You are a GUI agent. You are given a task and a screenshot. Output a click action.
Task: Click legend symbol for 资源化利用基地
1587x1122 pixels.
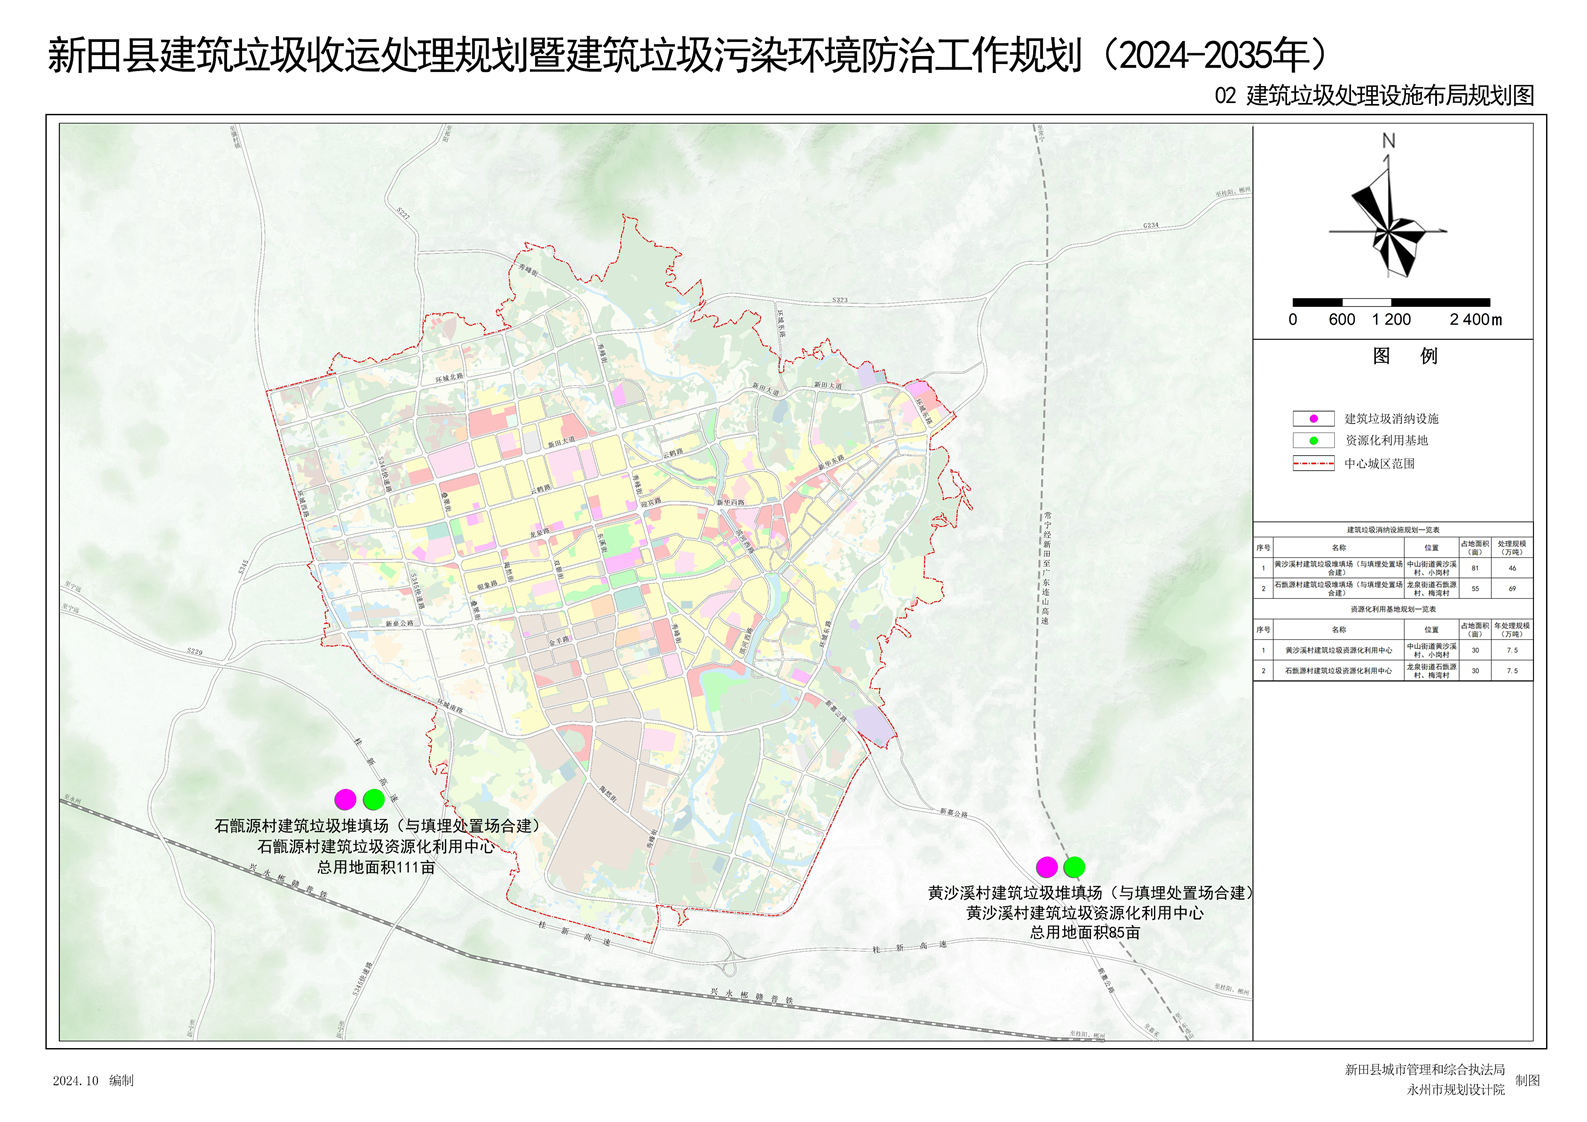tap(1313, 440)
